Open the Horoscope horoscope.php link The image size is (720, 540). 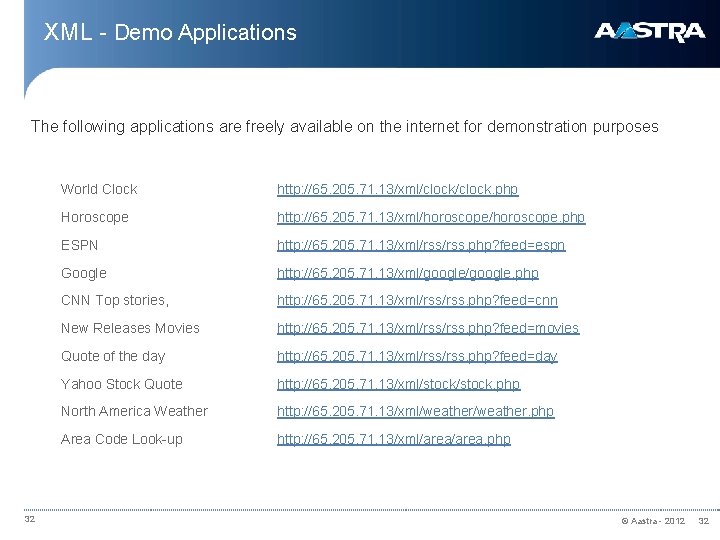pyautogui.click(x=431, y=217)
